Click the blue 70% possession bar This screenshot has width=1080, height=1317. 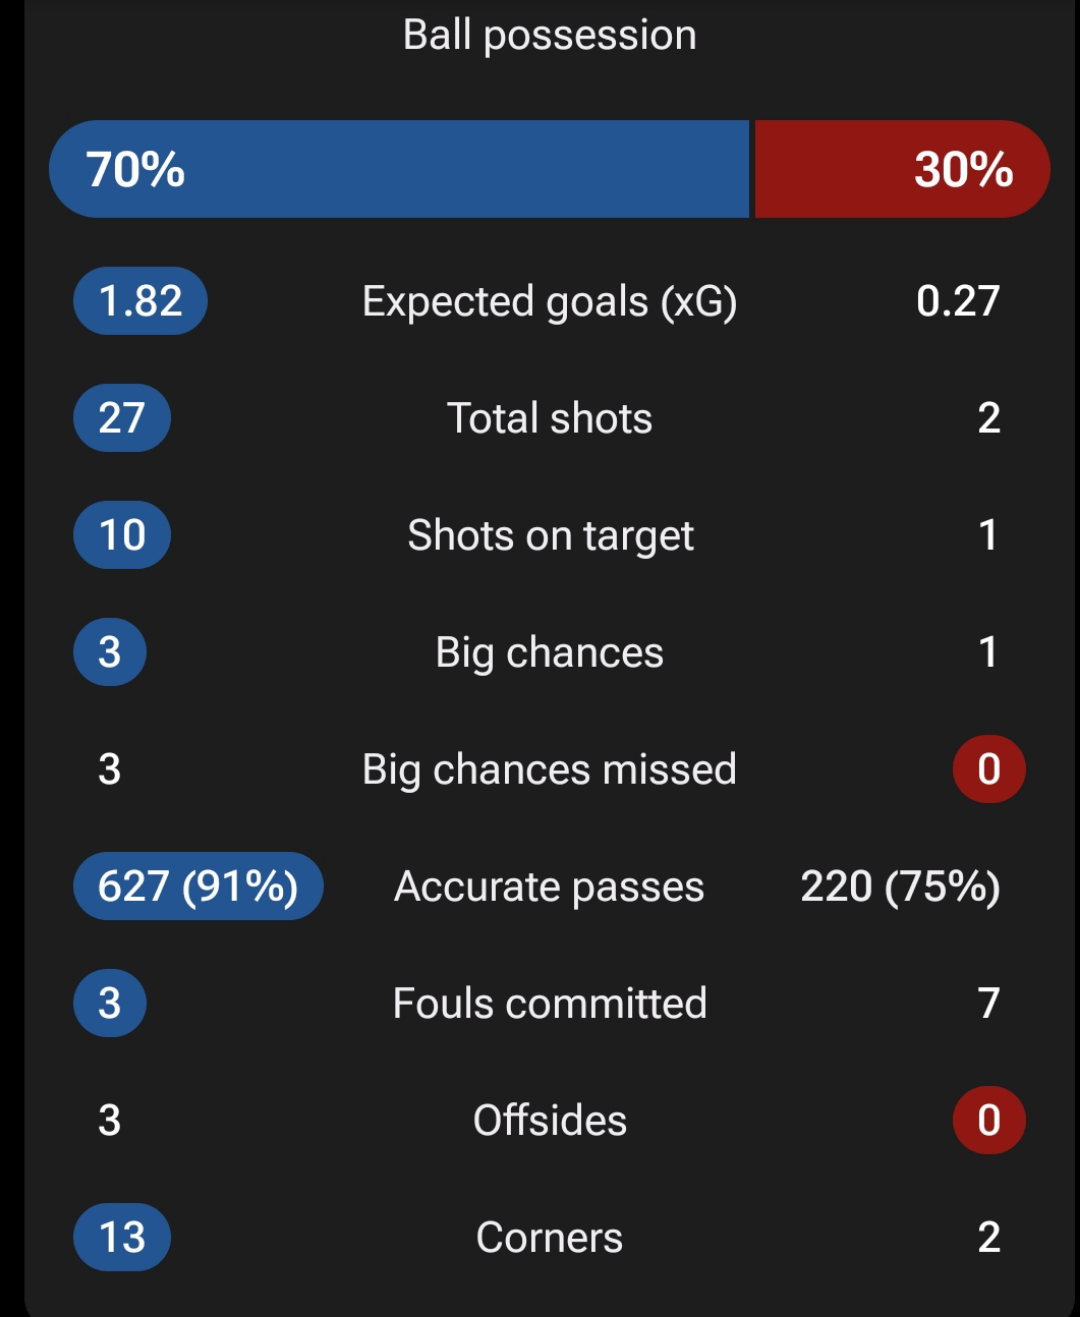(x=400, y=169)
